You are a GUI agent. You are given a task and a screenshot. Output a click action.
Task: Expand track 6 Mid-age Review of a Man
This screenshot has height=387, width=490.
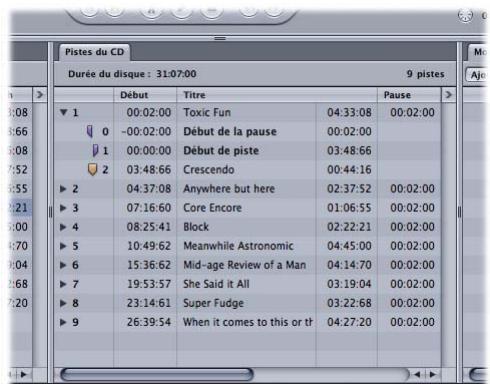pos(63,265)
